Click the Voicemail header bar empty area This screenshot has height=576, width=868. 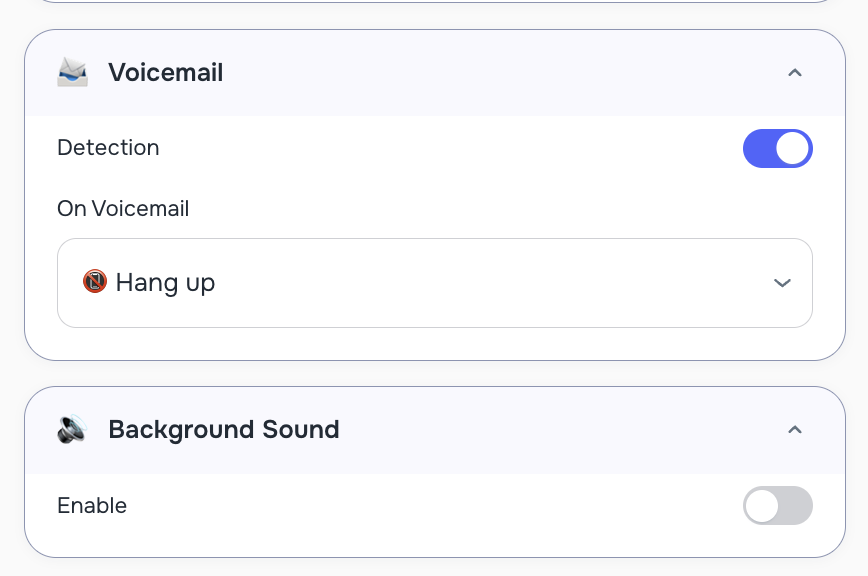(500, 72)
